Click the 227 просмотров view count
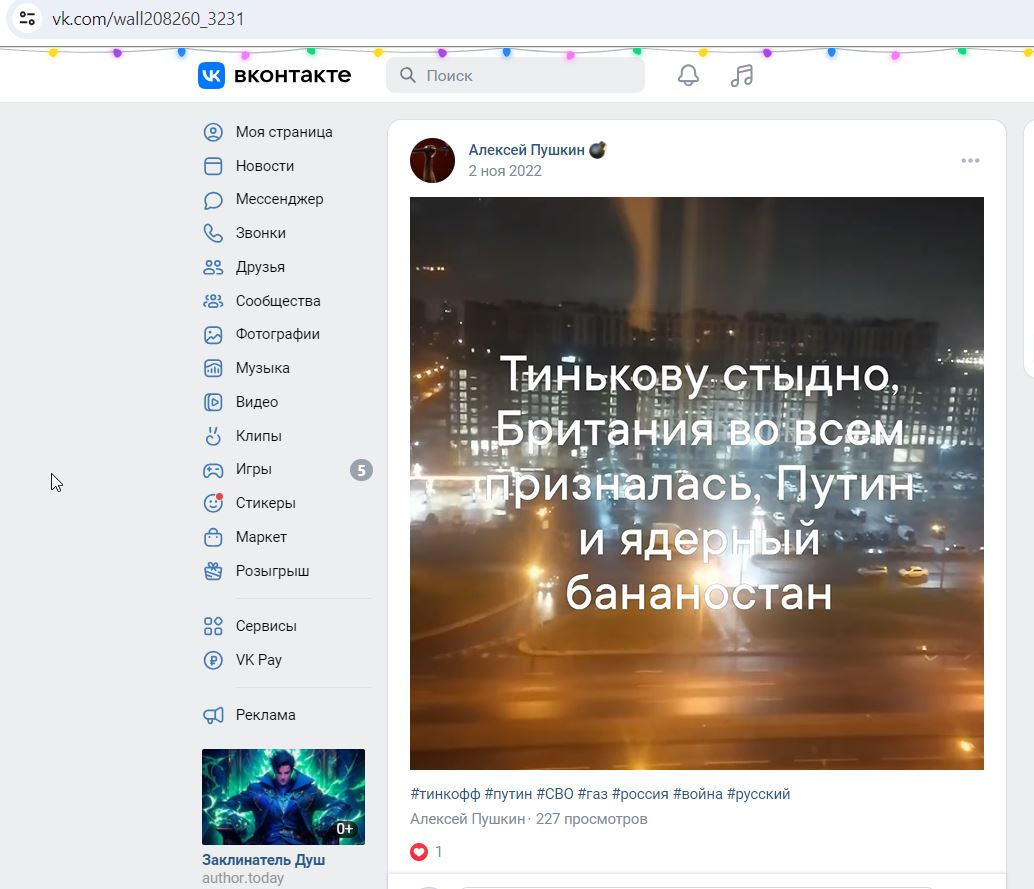The height and width of the screenshot is (889, 1034). [592, 819]
